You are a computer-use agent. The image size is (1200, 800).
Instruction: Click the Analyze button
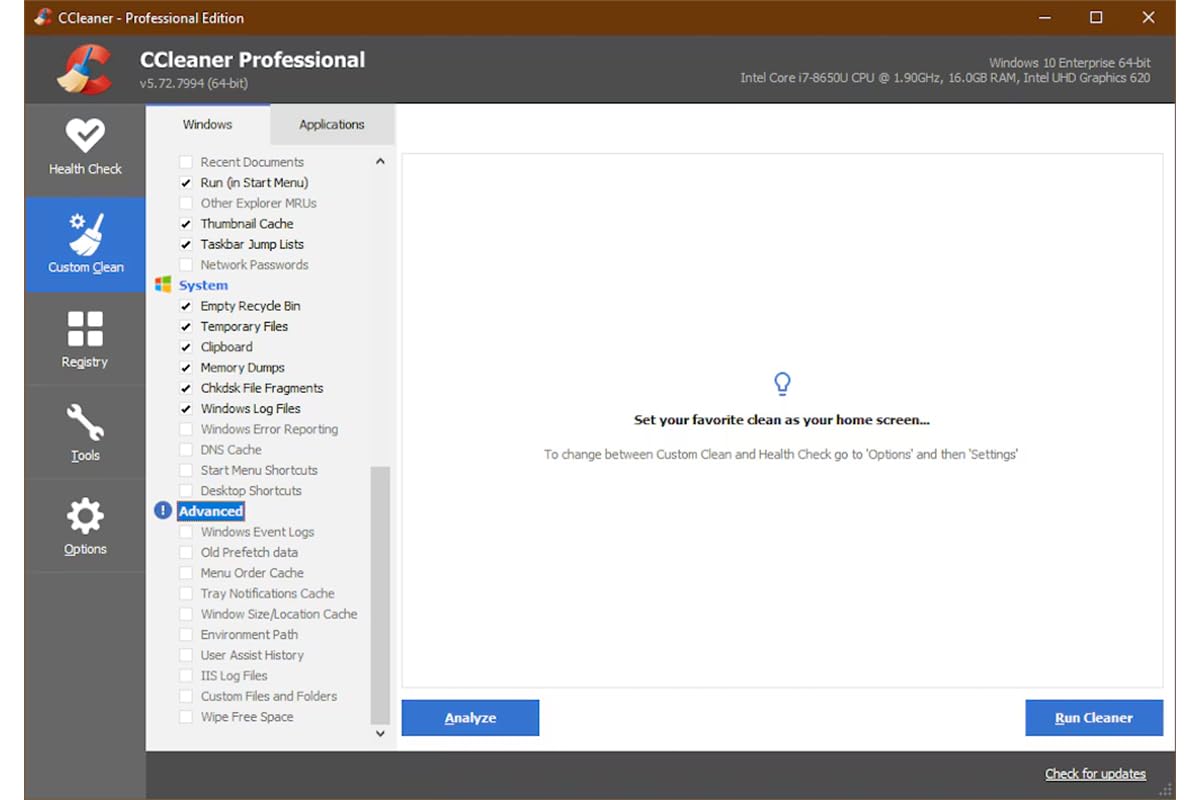470,718
